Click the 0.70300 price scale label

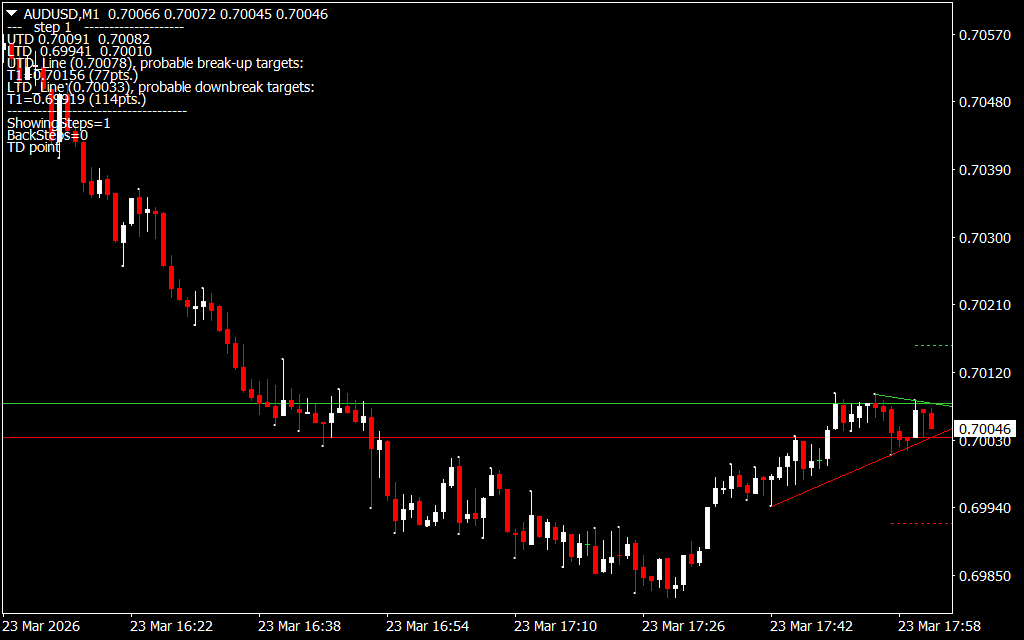[x=984, y=238]
